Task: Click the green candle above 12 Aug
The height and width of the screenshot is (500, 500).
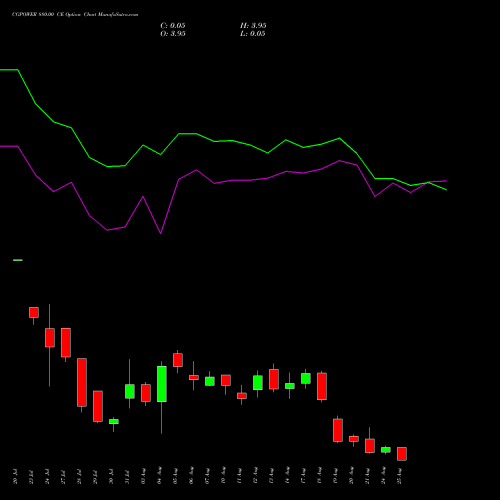Action: [258, 383]
